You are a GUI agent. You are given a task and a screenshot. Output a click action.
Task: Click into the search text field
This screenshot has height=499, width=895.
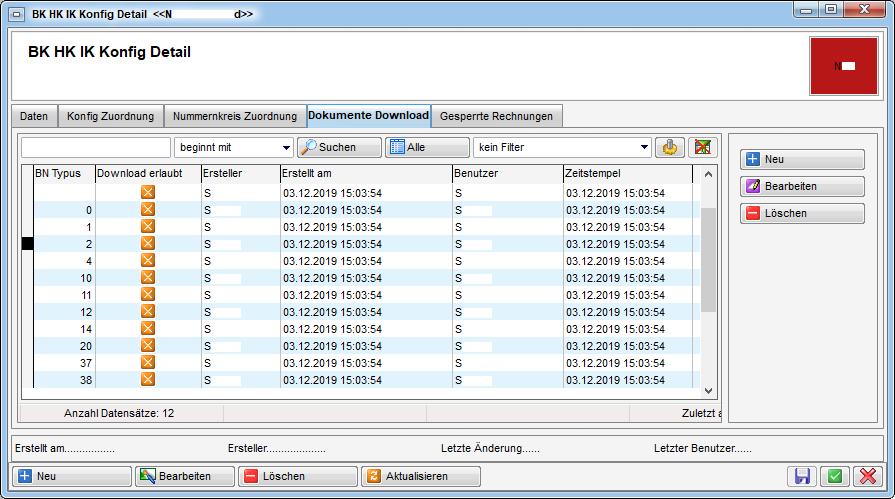(96, 147)
